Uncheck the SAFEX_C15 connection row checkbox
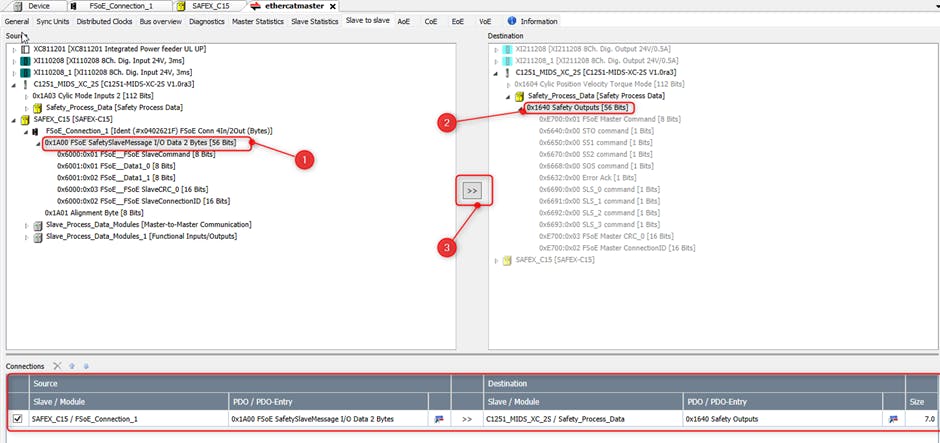This screenshot has width=940, height=443. pos(17,419)
